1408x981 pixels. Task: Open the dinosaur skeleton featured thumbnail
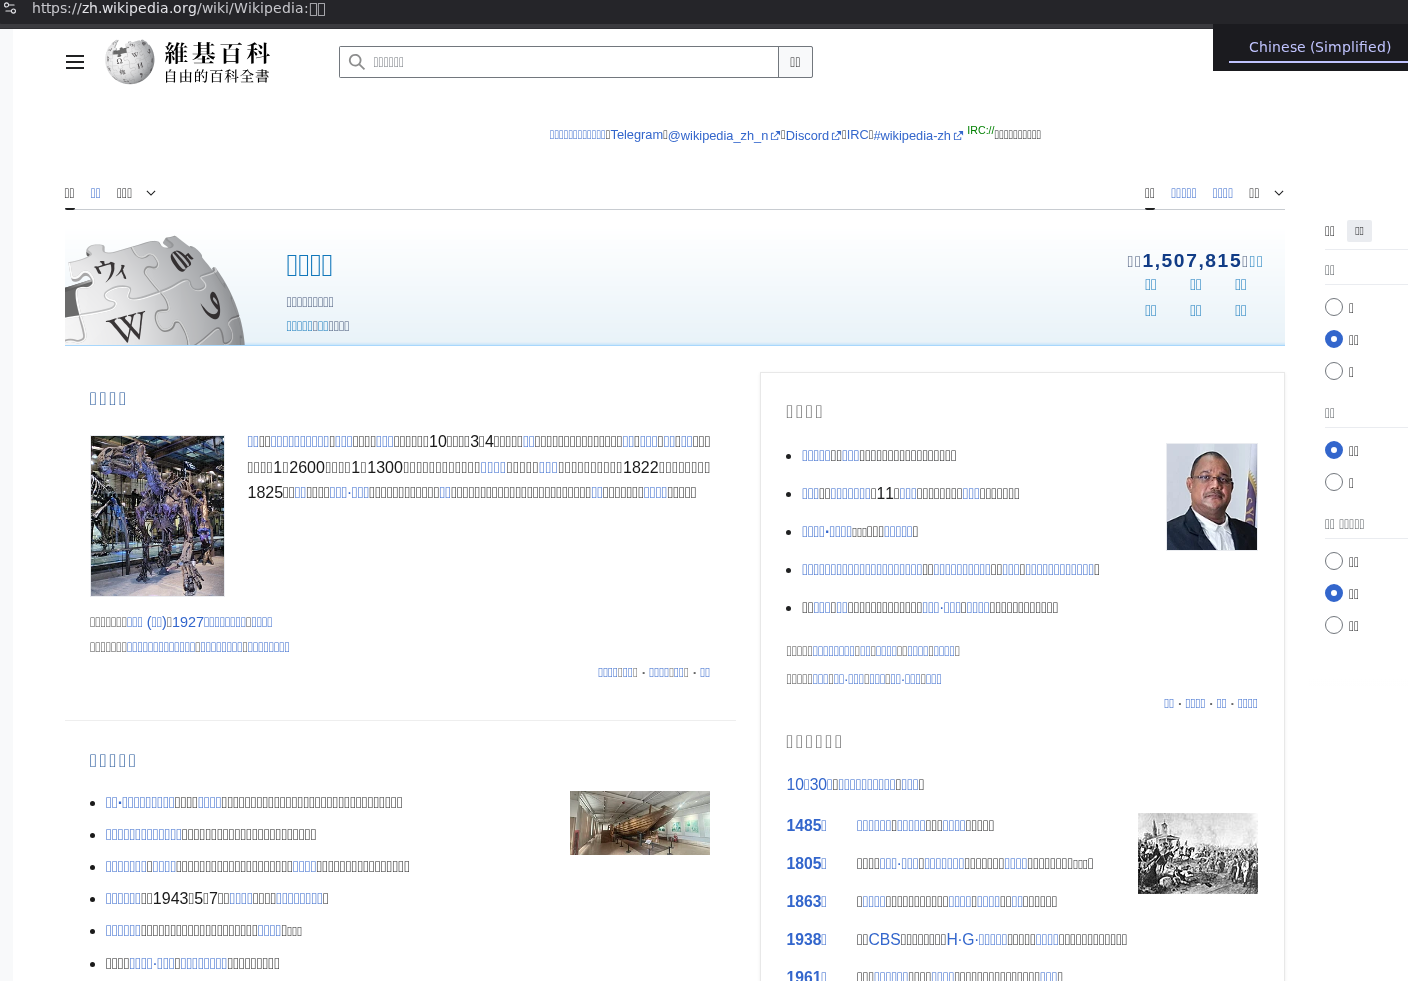click(x=157, y=516)
